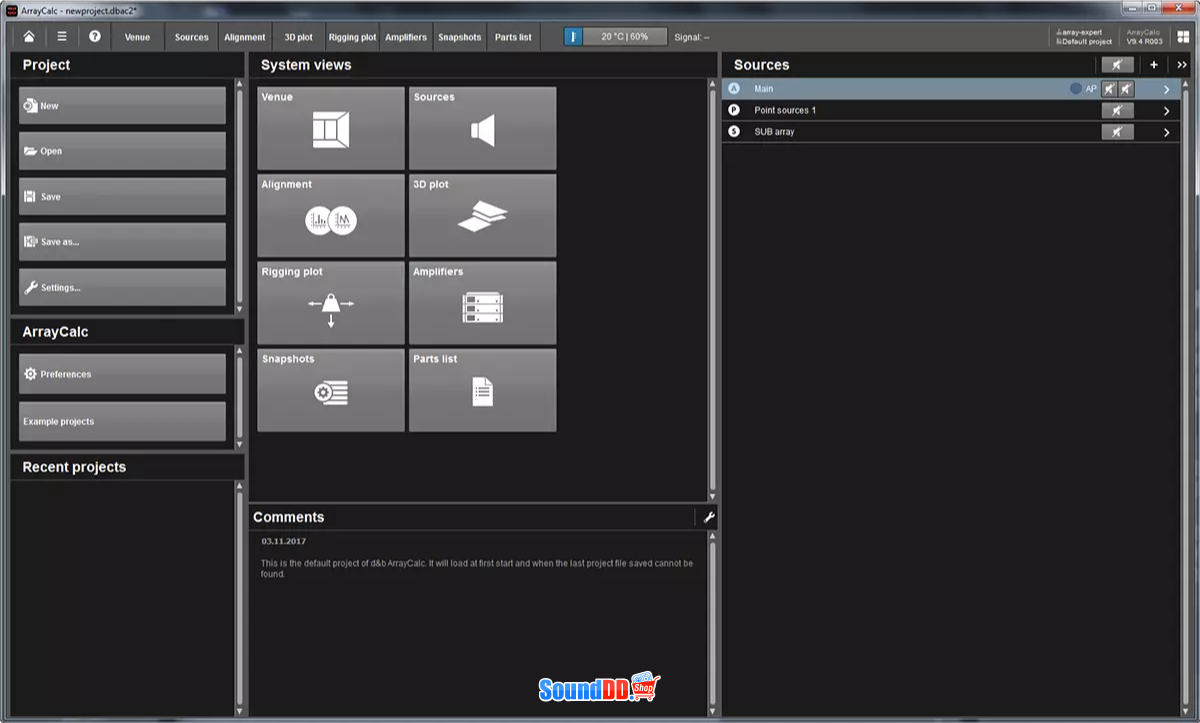Click the temperature thermometer icon
Image resolution: width=1200 pixels, height=723 pixels.
(574, 37)
